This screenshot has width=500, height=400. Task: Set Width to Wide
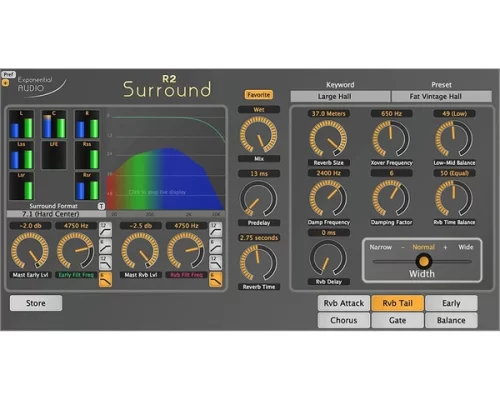pyautogui.click(x=466, y=247)
